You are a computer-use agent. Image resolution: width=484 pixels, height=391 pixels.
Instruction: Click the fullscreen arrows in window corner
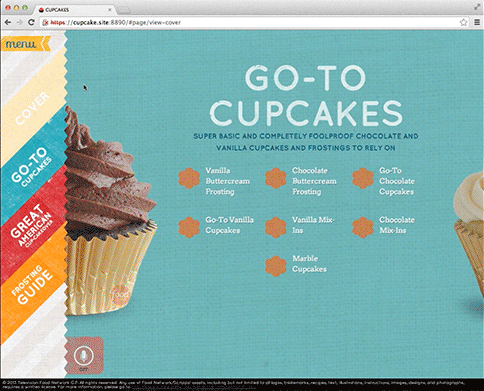pyautogui.click(x=477, y=7)
